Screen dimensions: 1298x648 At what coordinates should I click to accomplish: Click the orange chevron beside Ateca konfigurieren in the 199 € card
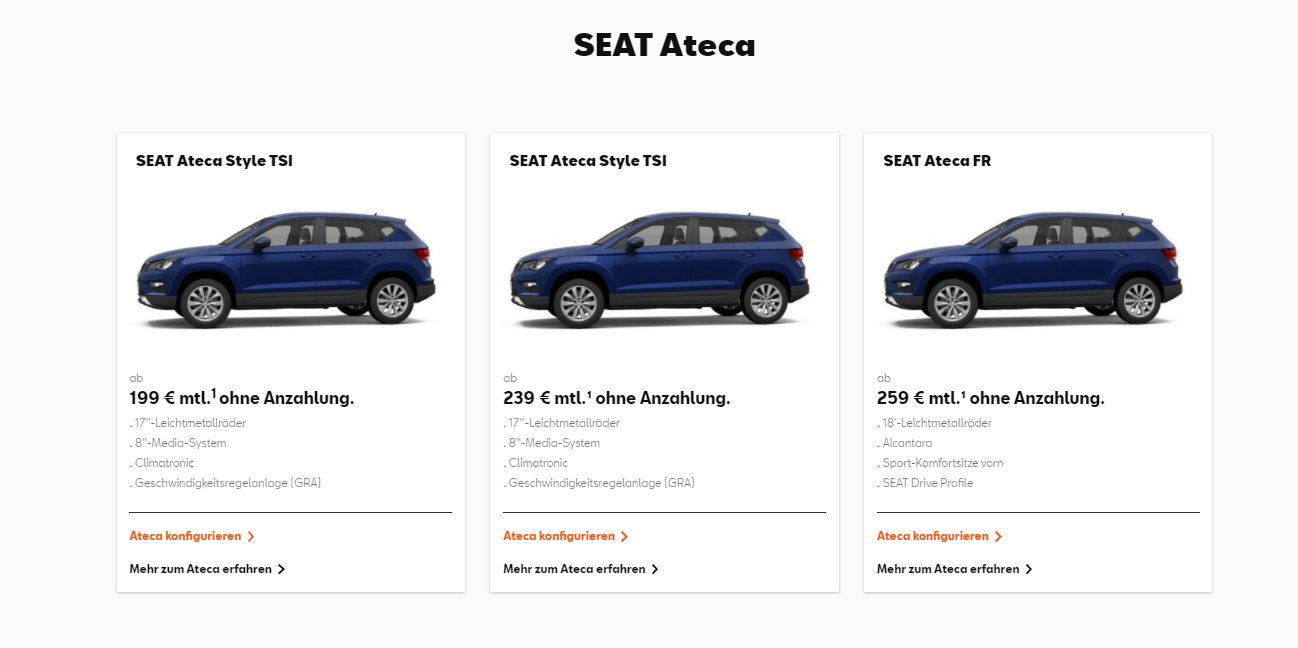tap(251, 537)
